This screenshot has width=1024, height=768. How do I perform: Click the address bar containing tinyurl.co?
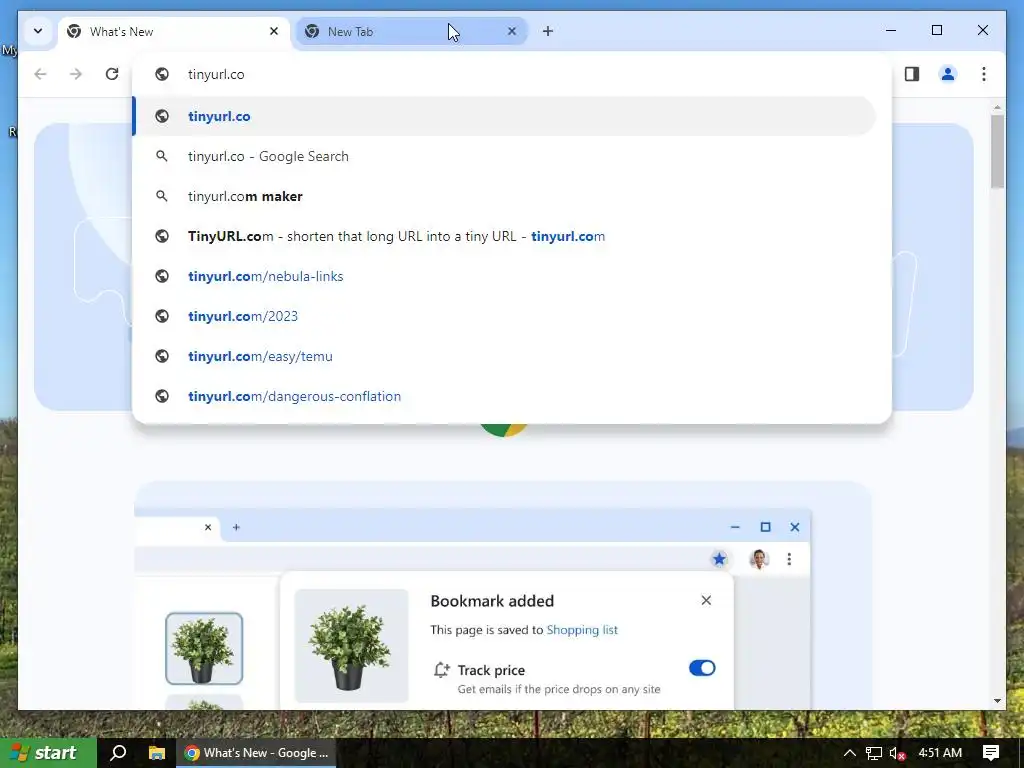[x=512, y=74]
